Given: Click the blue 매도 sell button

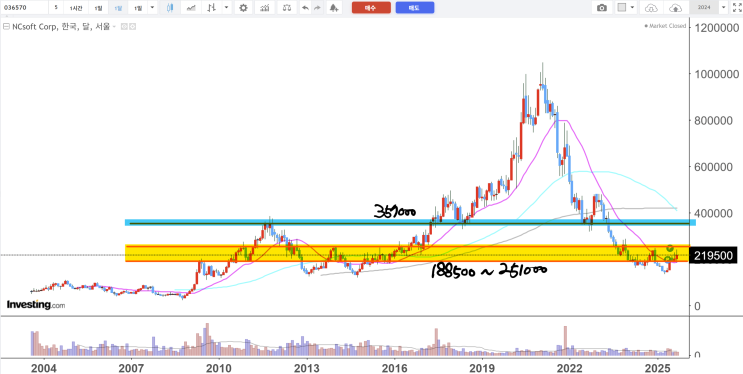Looking at the screenshot, I should click(415, 8).
